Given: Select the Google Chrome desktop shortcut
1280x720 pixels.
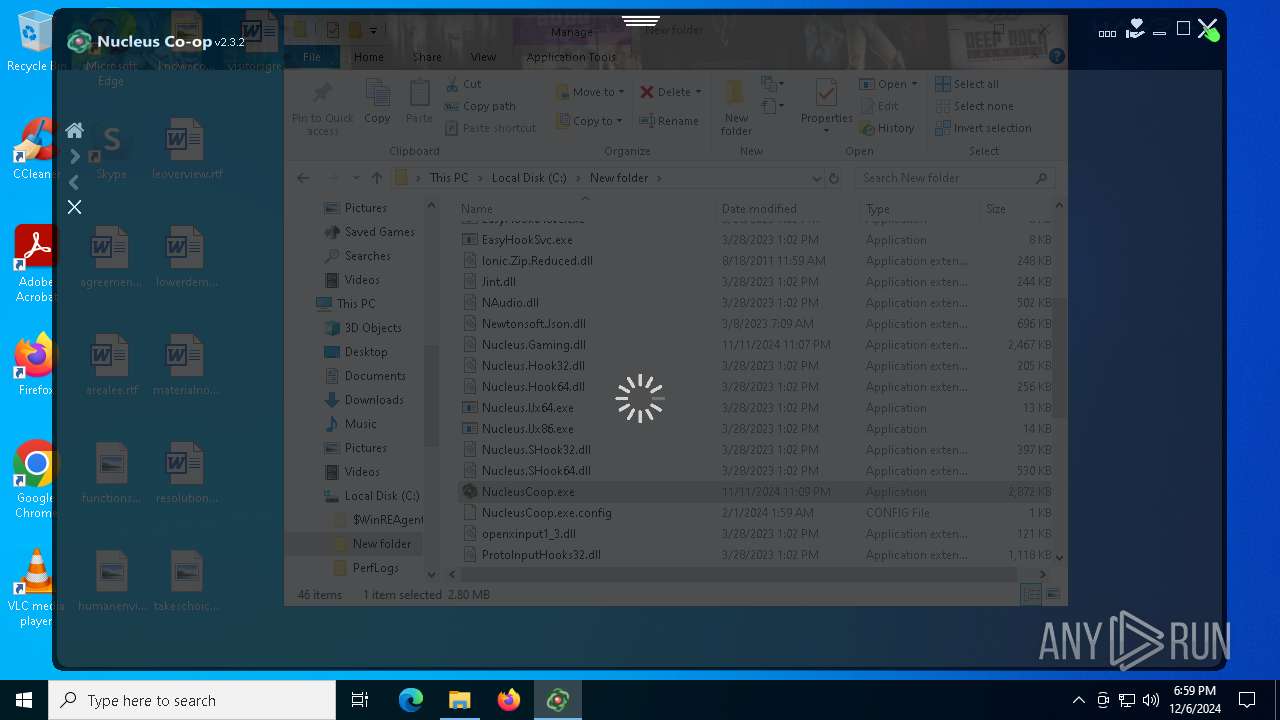Looking at the screenshot, I should click(35, 480).
